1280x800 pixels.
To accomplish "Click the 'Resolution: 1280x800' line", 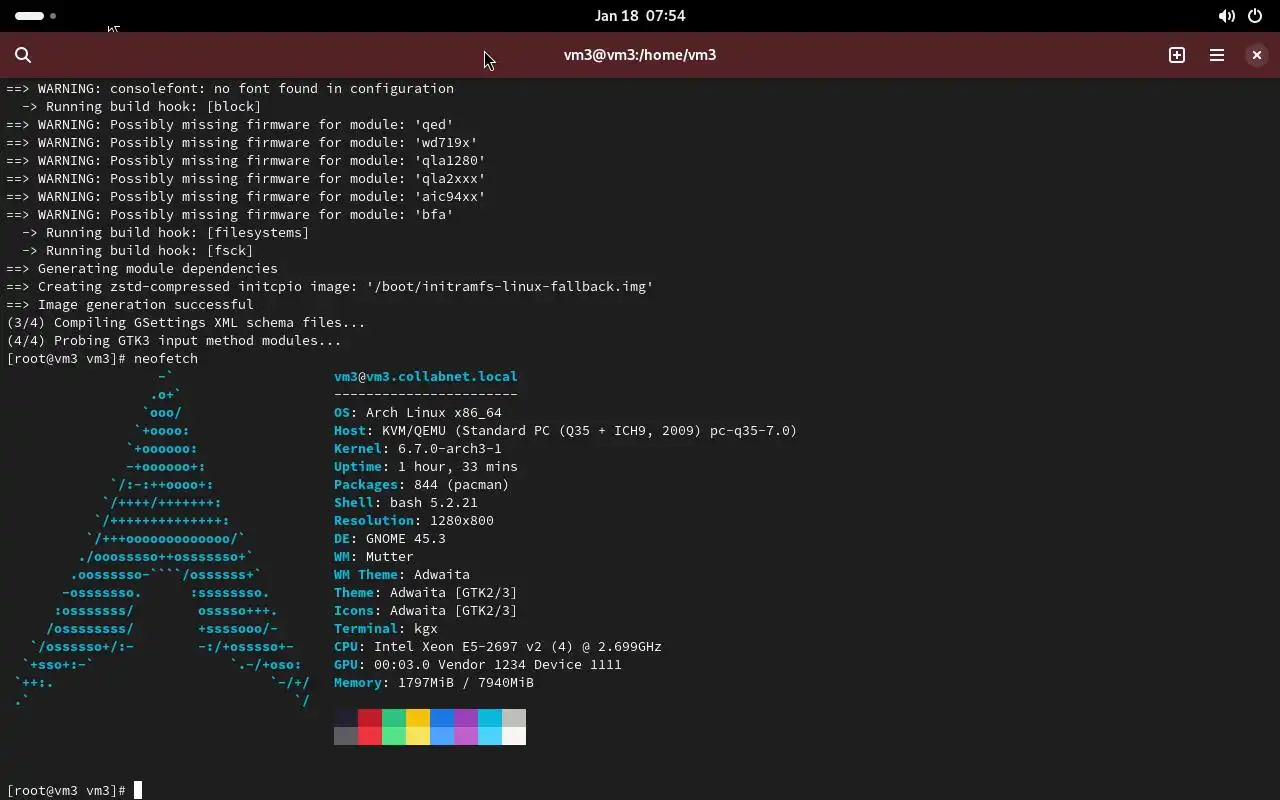I will (x=414, y=521).
